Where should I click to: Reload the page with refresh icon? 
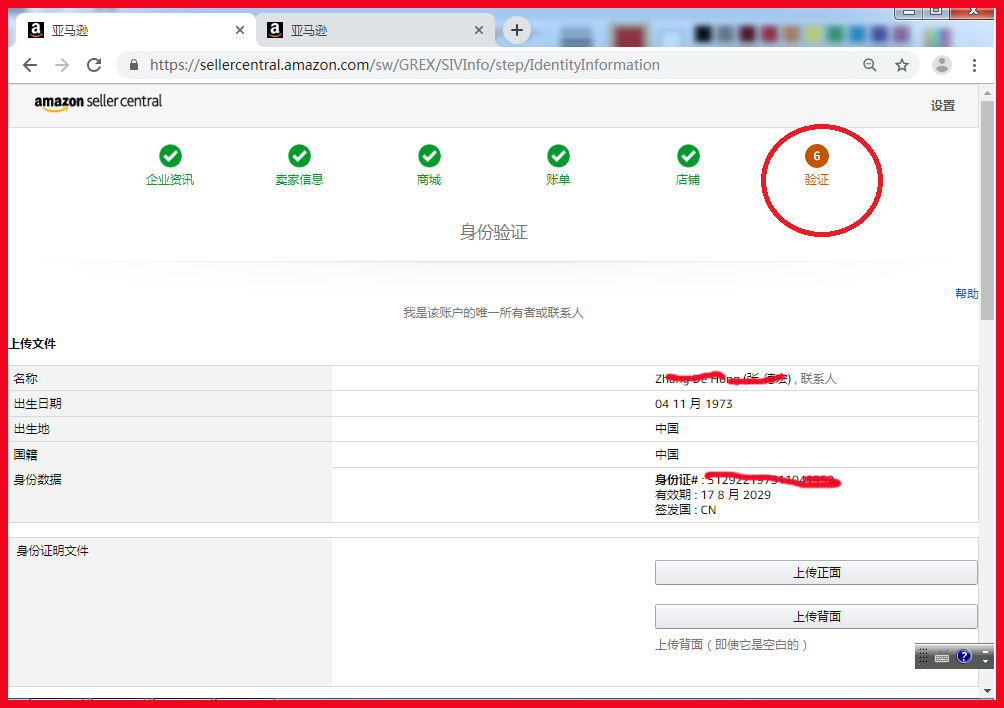[94, 65]
